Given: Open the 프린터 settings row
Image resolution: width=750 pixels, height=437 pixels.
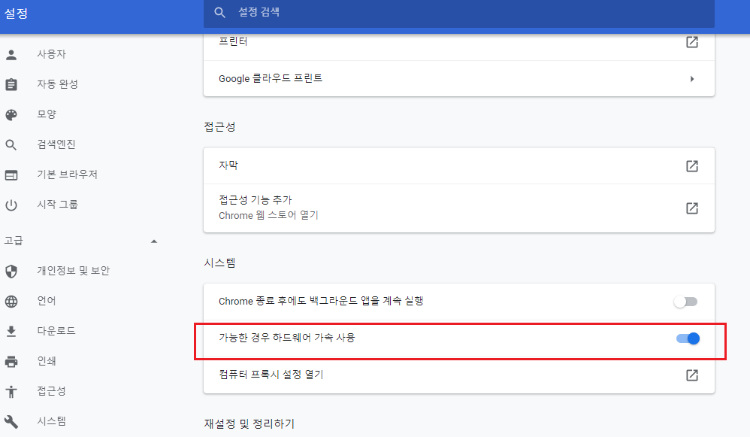Looking at the screenshot, I should [691, 42].
